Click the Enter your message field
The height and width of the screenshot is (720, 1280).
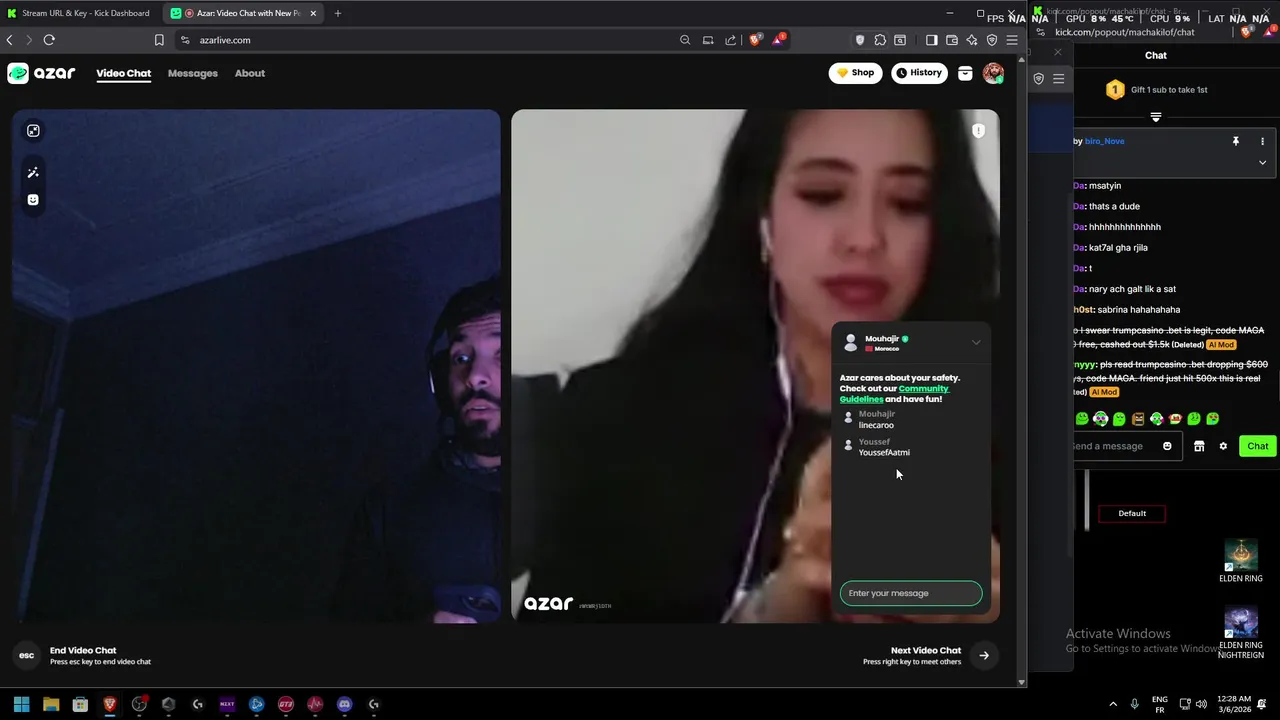911,593
